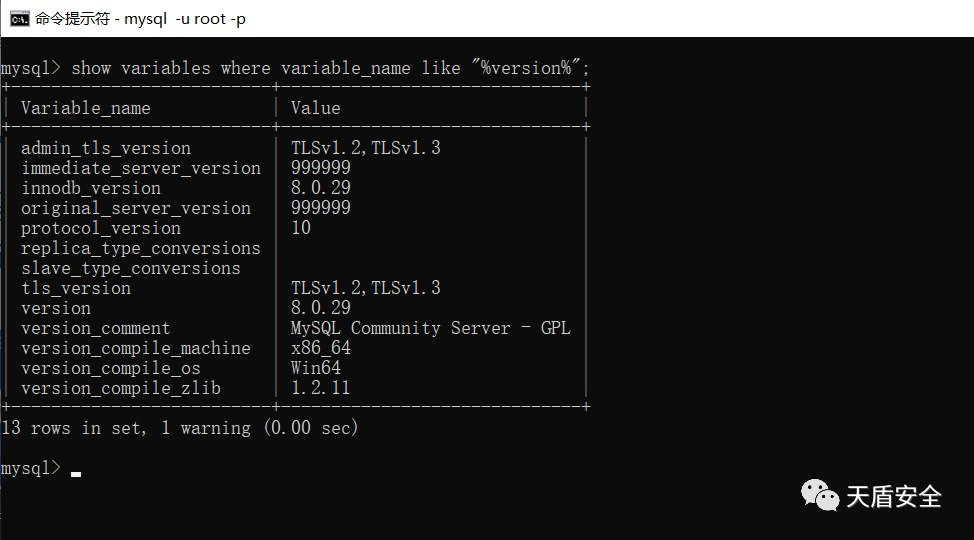Click the WeChat logo watermark
974x540 pixels.
click(x=819, y=495)
